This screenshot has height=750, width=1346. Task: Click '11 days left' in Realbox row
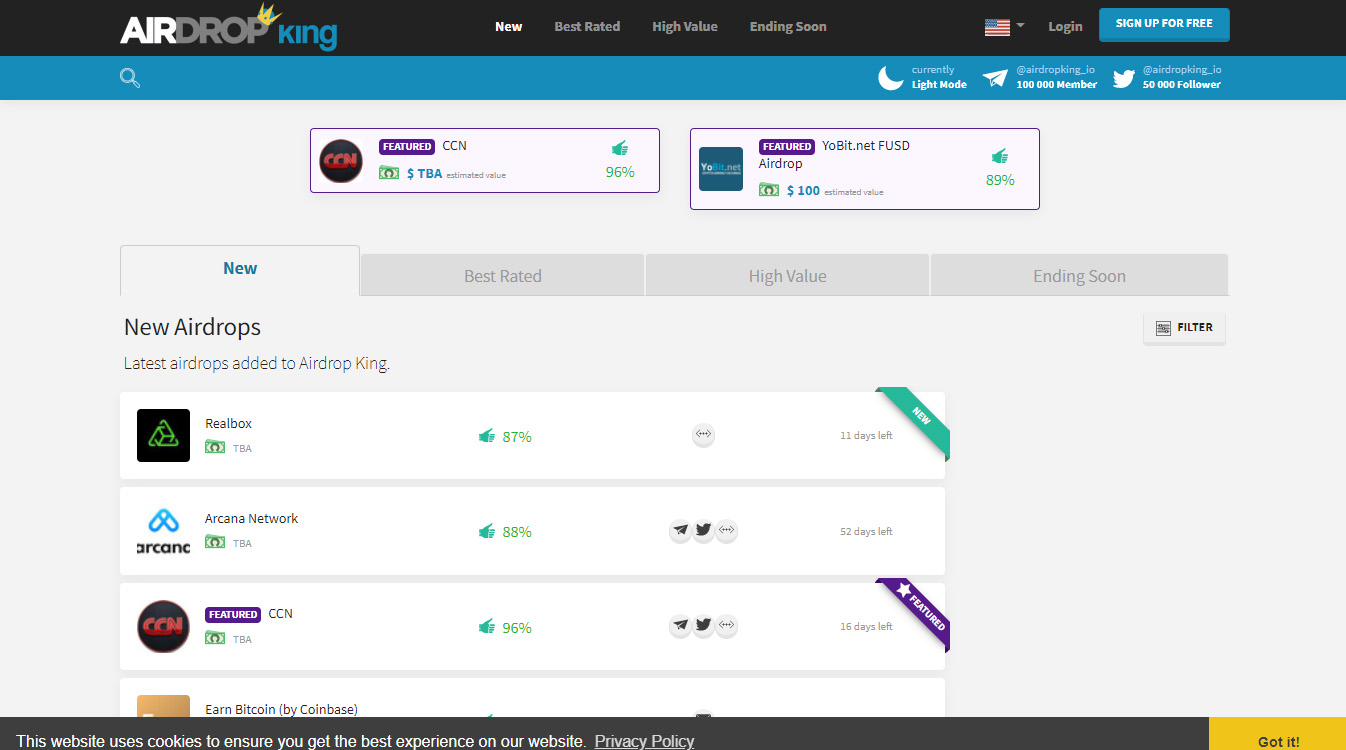pos(866,436)
